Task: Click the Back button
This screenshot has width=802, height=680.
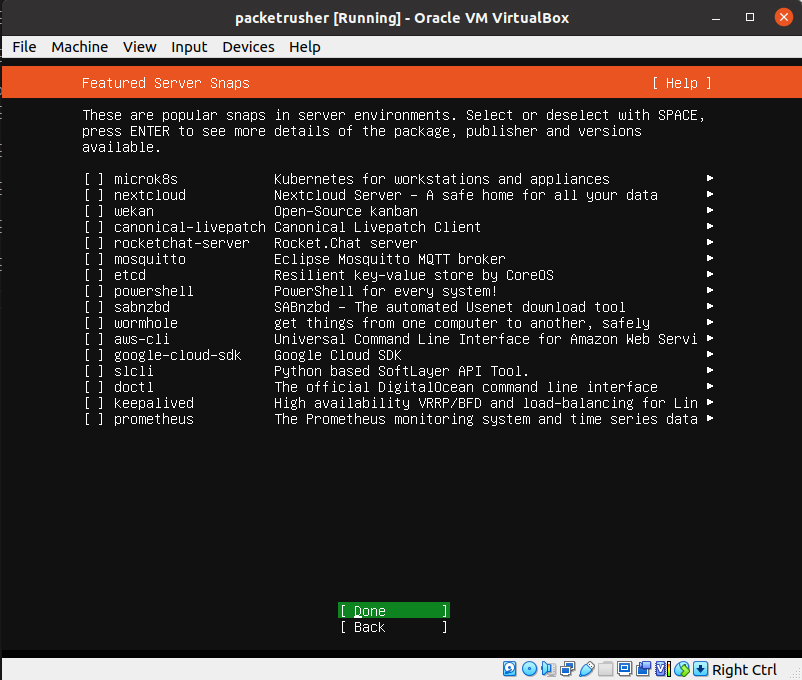Action: coord(393,627)
